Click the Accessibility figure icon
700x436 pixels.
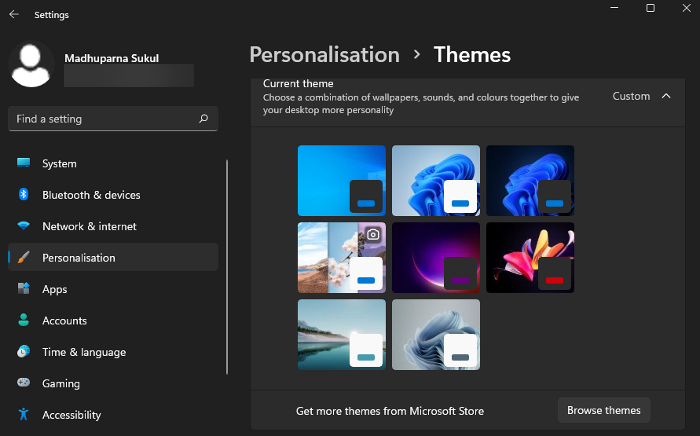click(x=23, y=414)
